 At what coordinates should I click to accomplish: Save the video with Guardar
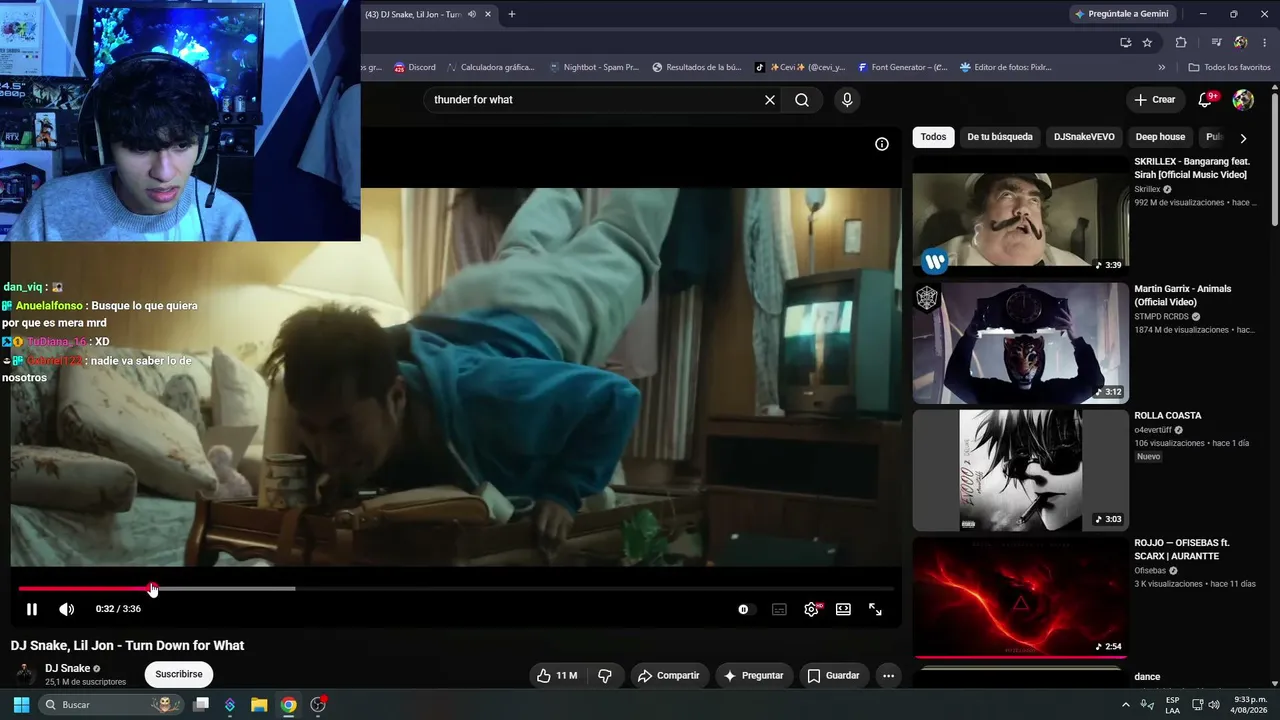833,676
